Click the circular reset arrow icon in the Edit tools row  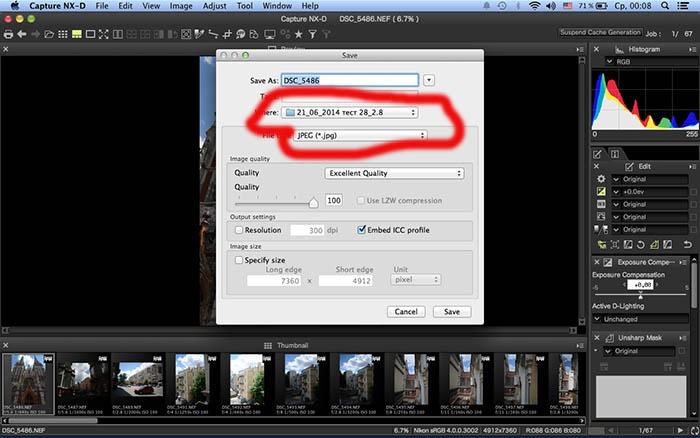pyautogui.click(x=641, y=244)
